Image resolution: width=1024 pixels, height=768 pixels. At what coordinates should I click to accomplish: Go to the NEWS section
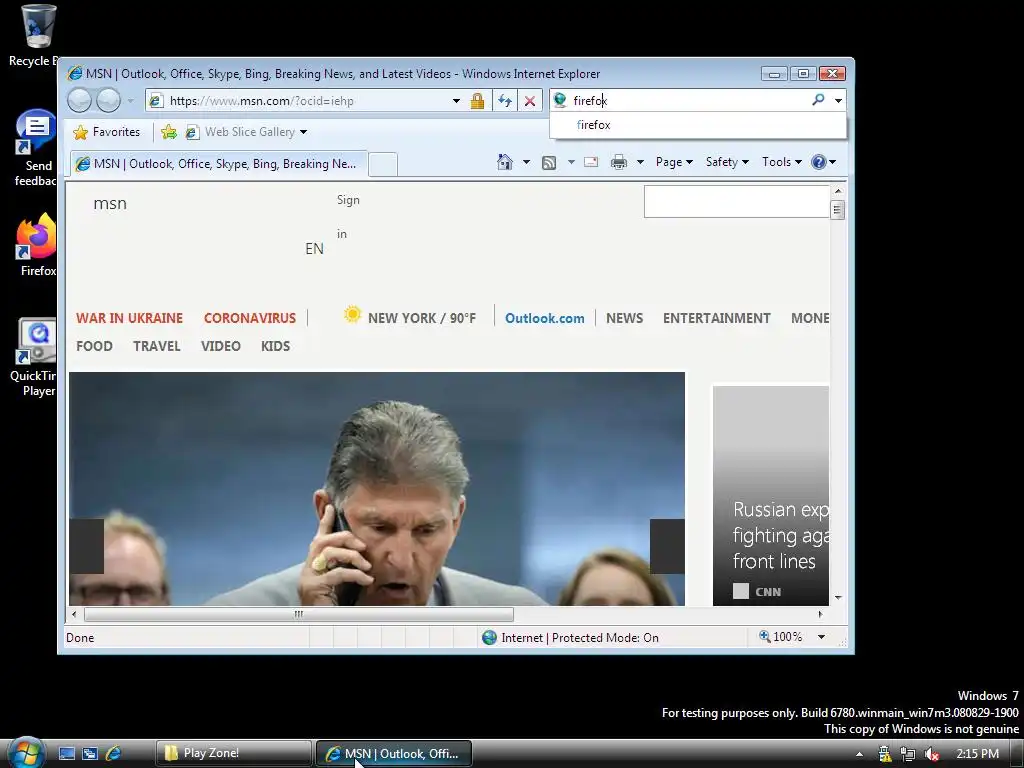point(624,318)
